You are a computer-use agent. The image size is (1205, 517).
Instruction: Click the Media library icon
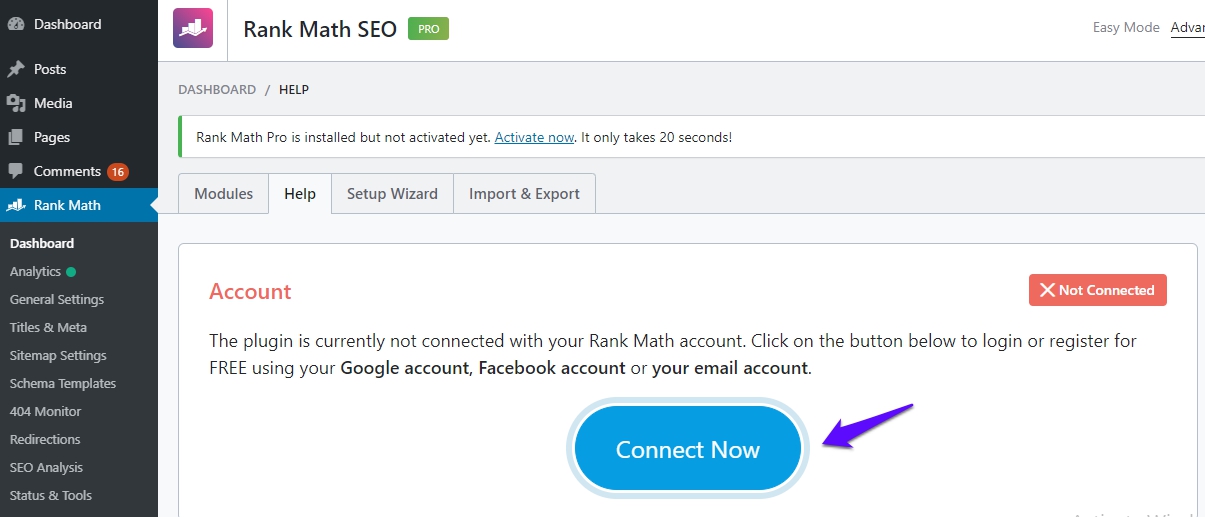click(x=15, y=103)
